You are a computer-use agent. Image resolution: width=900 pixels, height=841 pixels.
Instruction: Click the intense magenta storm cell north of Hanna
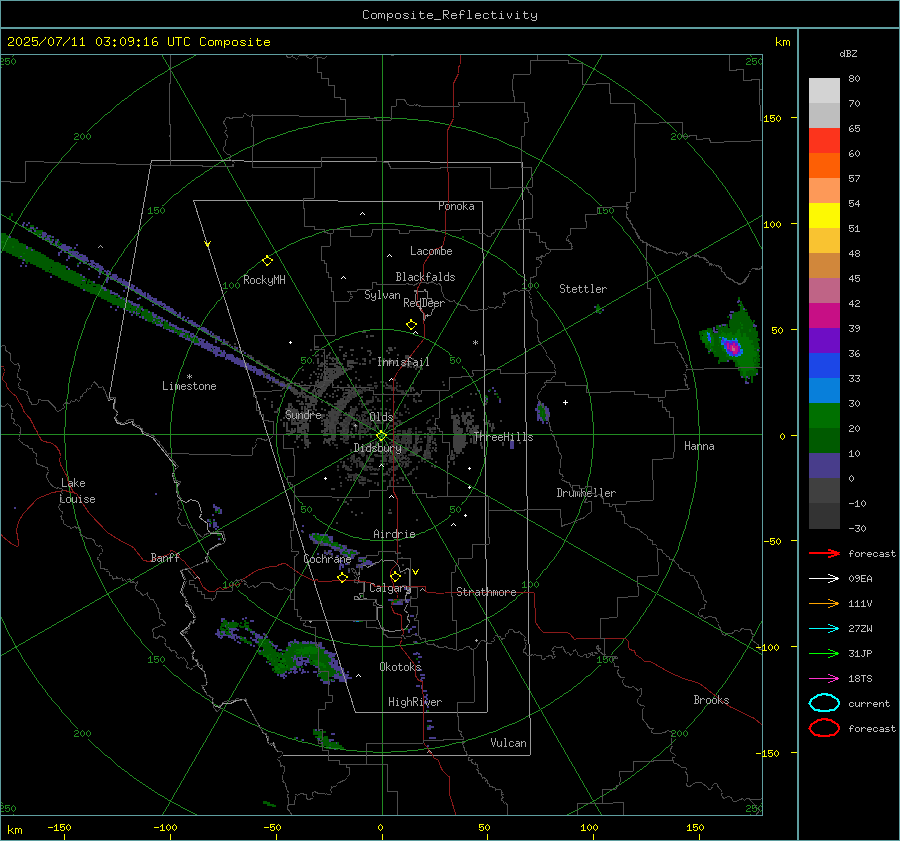(x=732, y=348)
